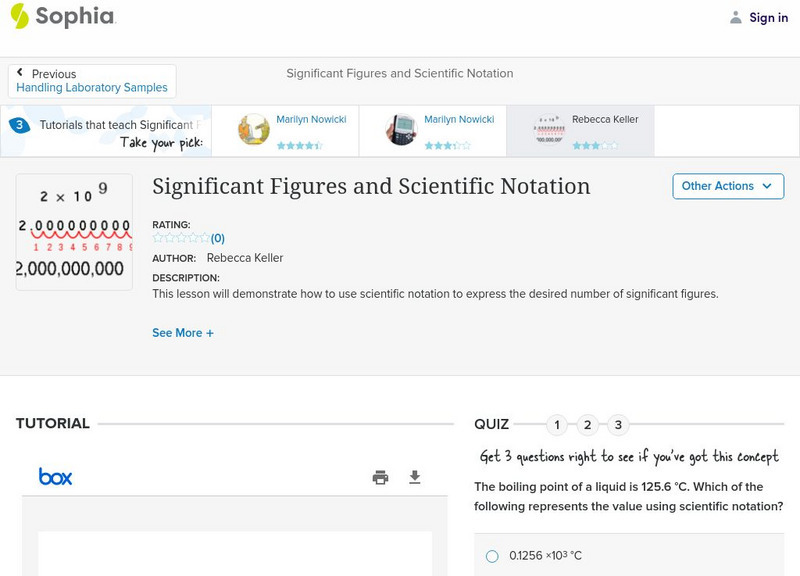
Task: Download the tutorial document
Action: tap(415, 477)
